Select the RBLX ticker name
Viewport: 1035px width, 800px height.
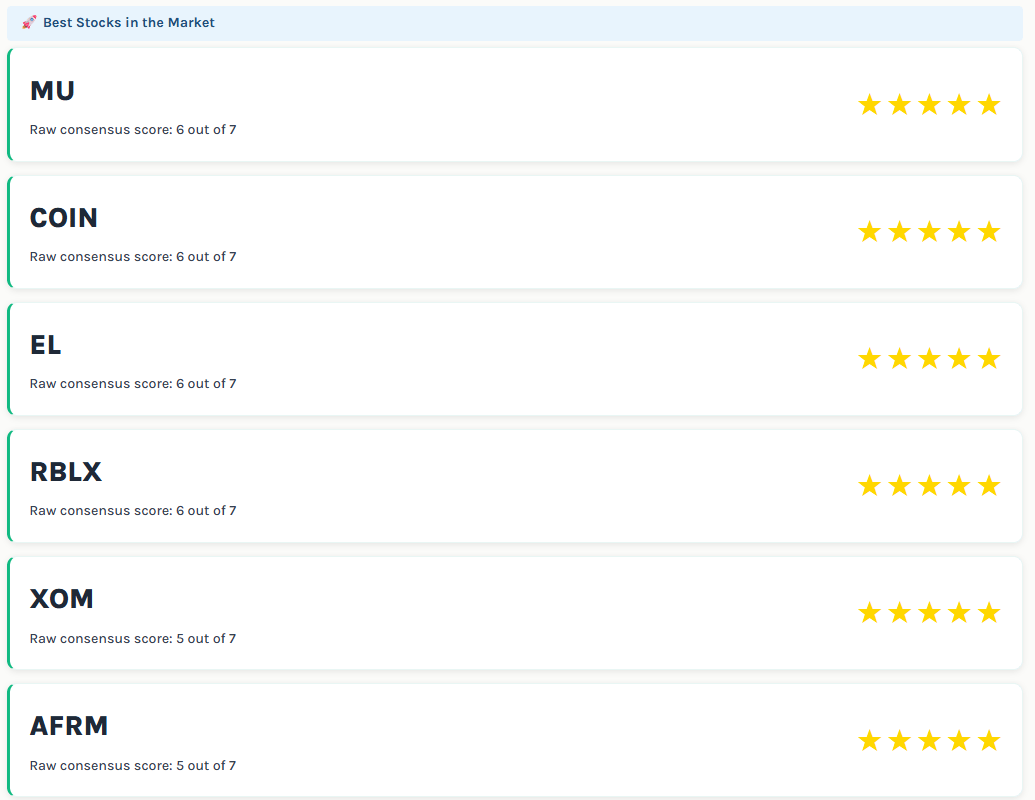(66, 472)
